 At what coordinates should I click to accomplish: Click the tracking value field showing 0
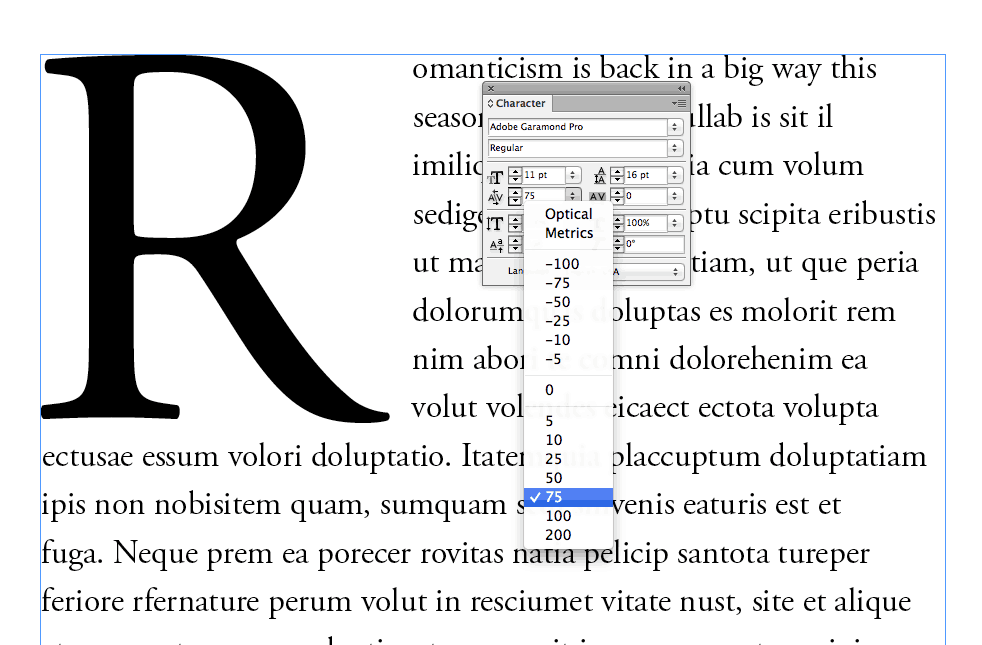(x=645, y=196)
